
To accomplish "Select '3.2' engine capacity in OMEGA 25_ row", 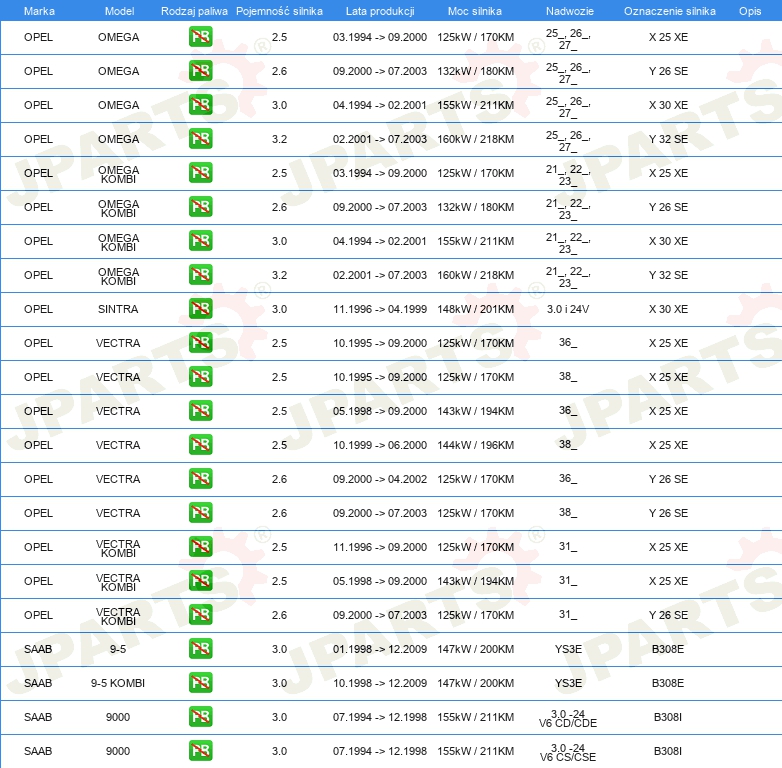I will tap(279, 139).
